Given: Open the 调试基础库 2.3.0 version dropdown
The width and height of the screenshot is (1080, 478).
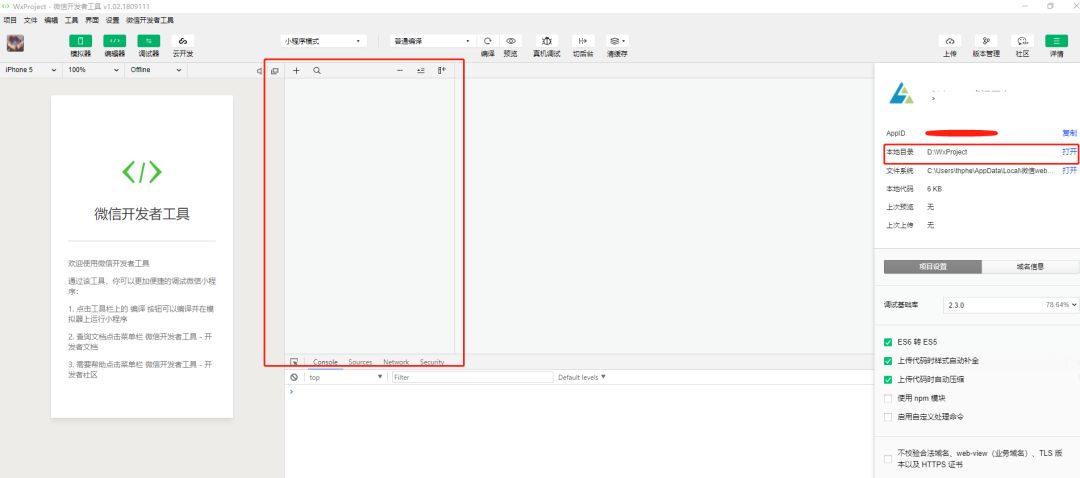Looking at the screenshot, I should 1010,304.
